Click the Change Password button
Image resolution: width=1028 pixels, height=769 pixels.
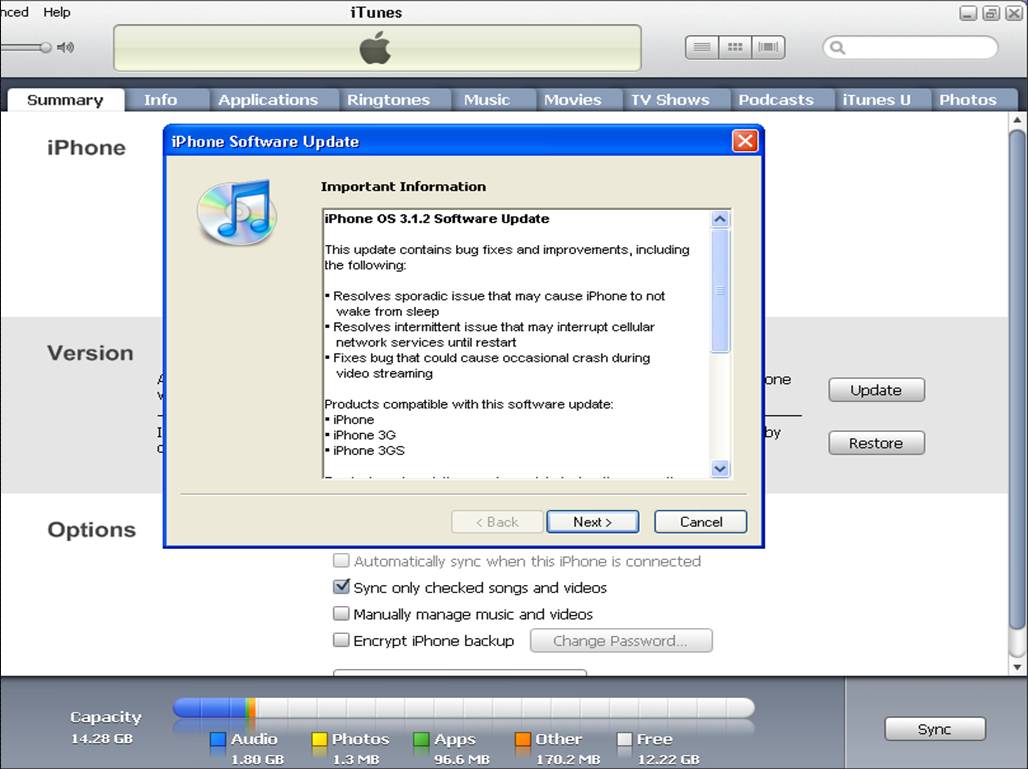[620, 641]
